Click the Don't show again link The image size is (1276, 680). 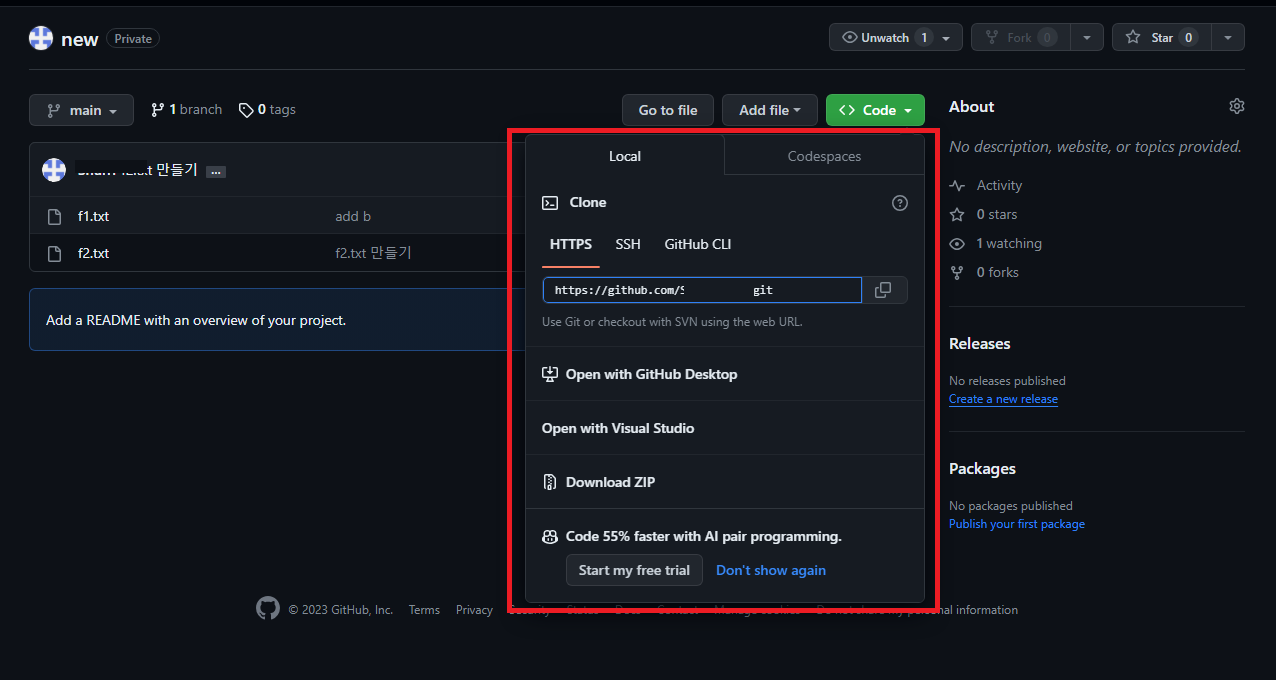771,570
